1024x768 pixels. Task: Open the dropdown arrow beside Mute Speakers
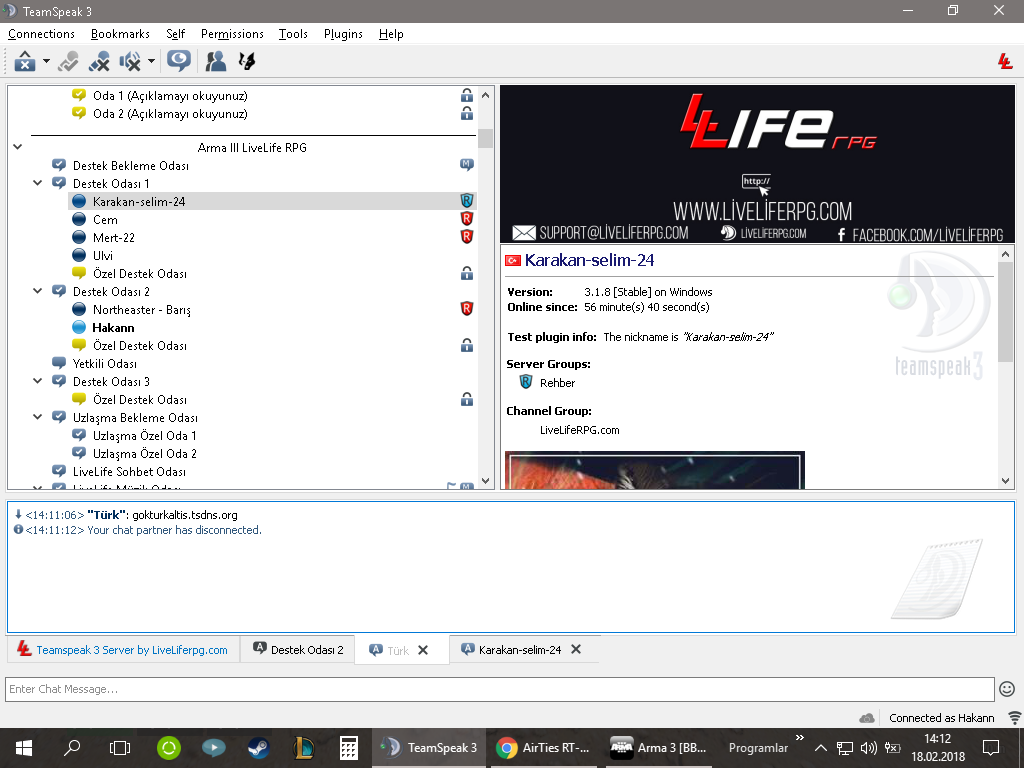tap(151, 61)
